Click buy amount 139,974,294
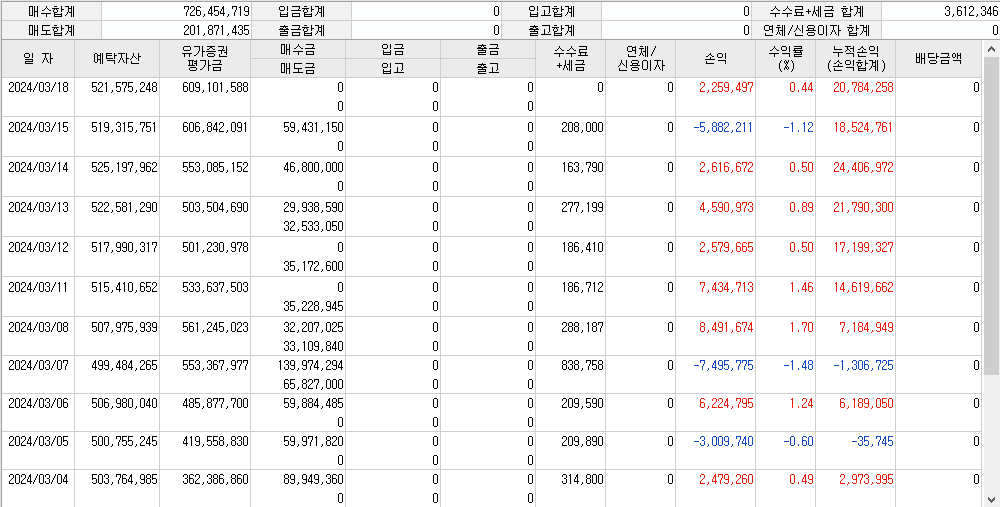Screen dimensions: 1000x507 [x=311, y=365]
